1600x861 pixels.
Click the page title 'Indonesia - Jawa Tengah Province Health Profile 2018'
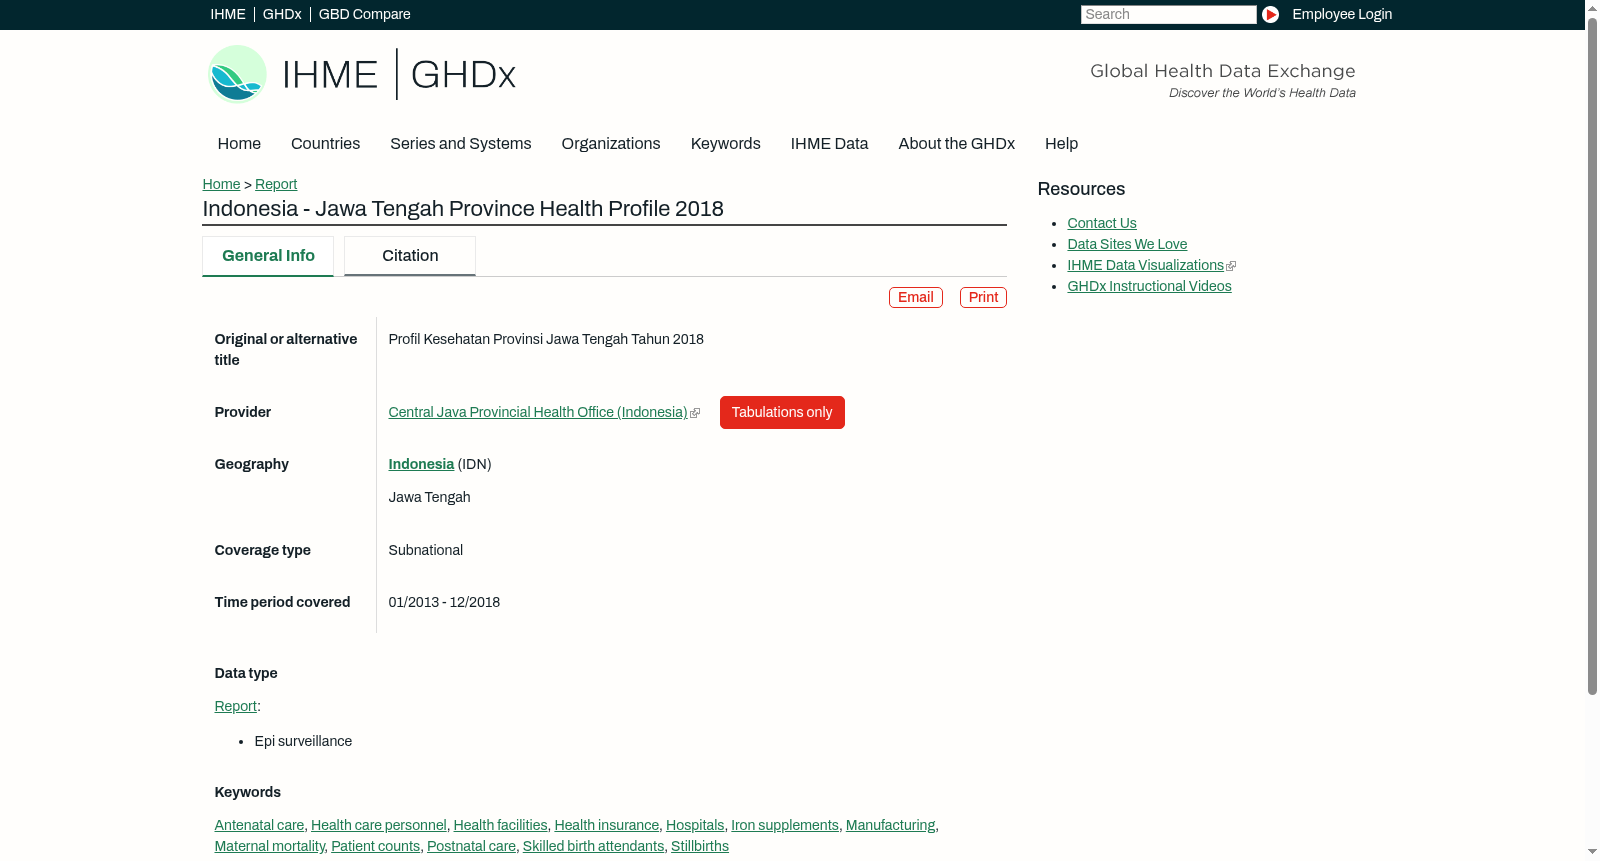tap(463, 208)
